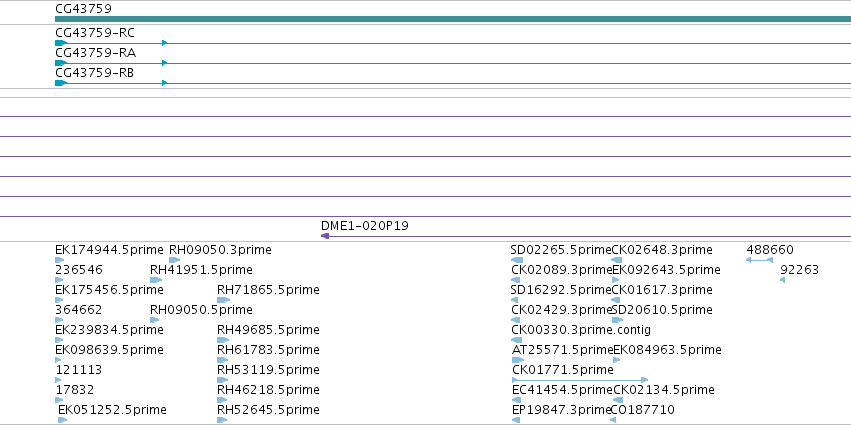851x425 pixels.
Task: Select EST label EP19847.3prime
Action: 562,409
